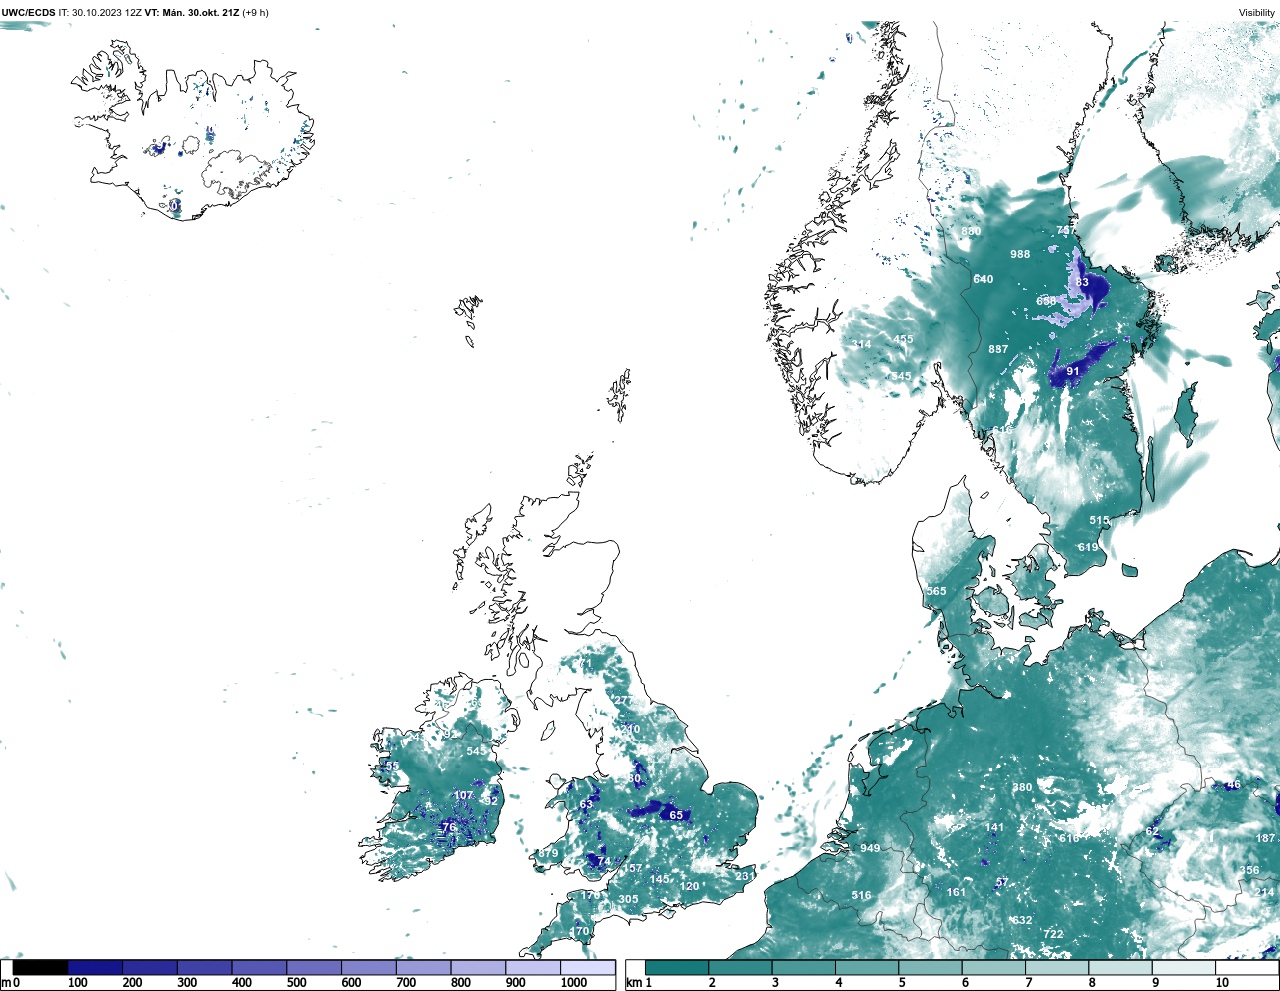Click the 722 value in southern Germany
This screenshot has width=1280, height=991.
coord(1054,934)
